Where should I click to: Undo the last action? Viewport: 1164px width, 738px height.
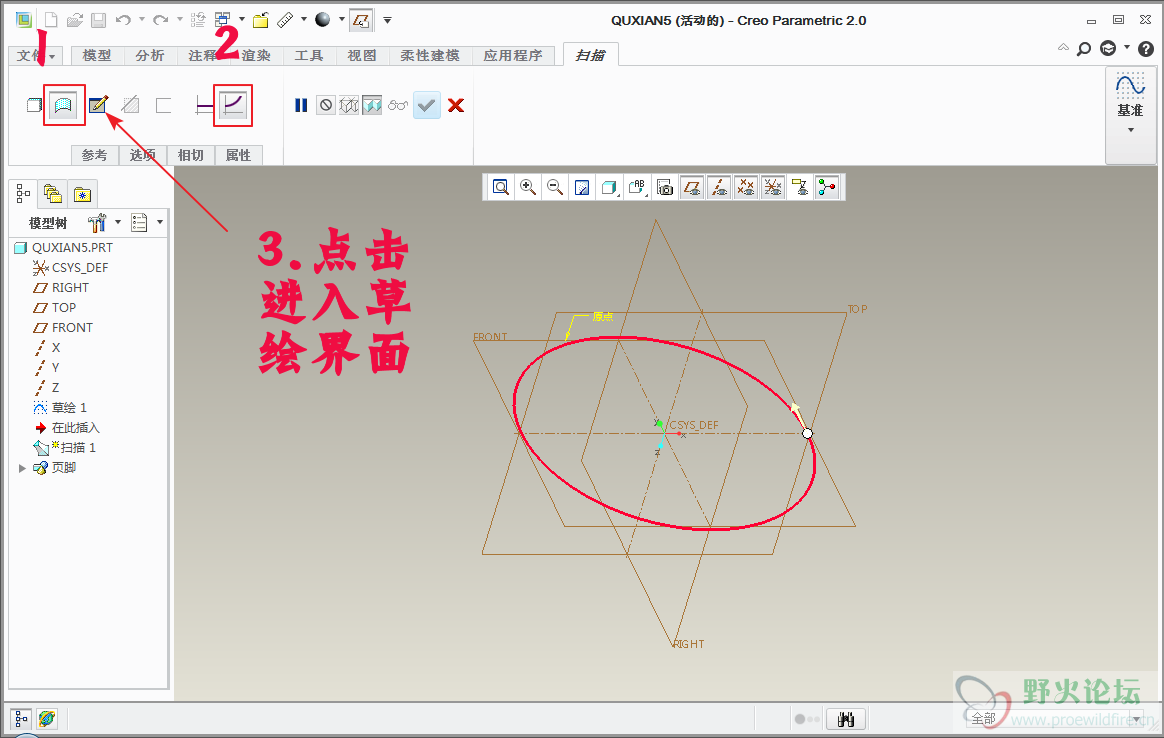(x=123, y=20)
